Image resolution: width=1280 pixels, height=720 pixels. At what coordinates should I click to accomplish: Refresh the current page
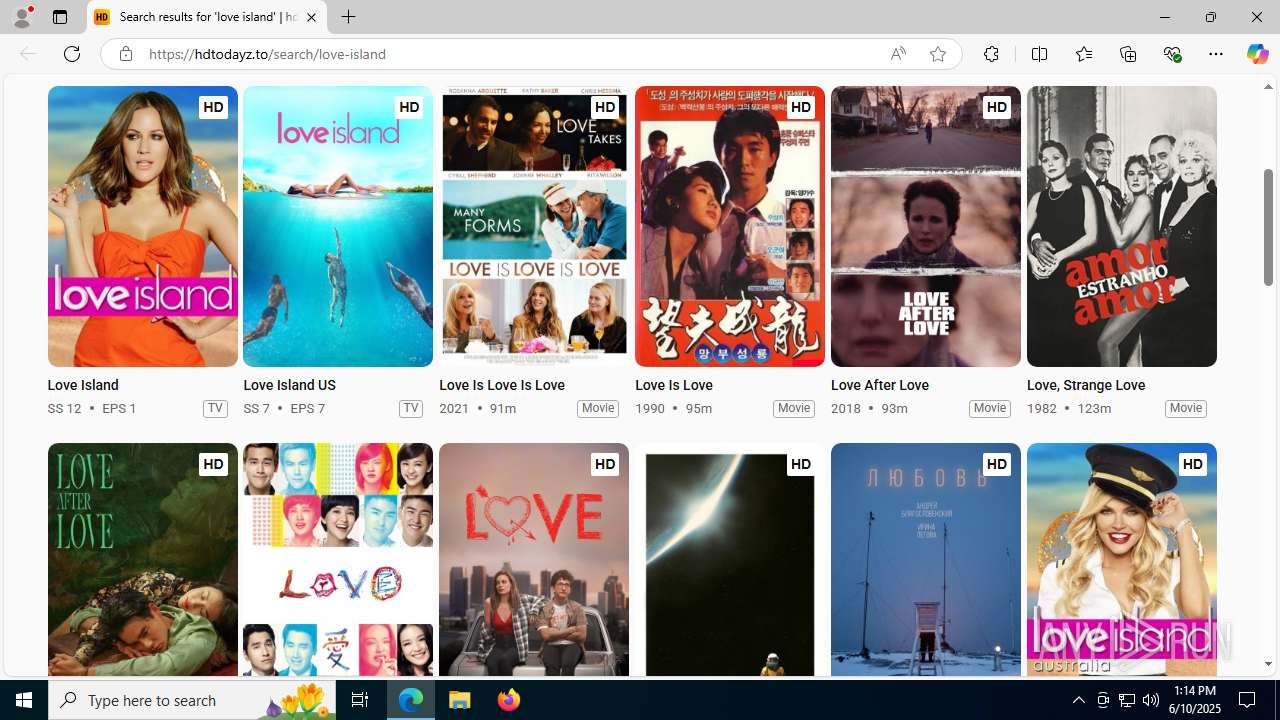pos(72,54)
